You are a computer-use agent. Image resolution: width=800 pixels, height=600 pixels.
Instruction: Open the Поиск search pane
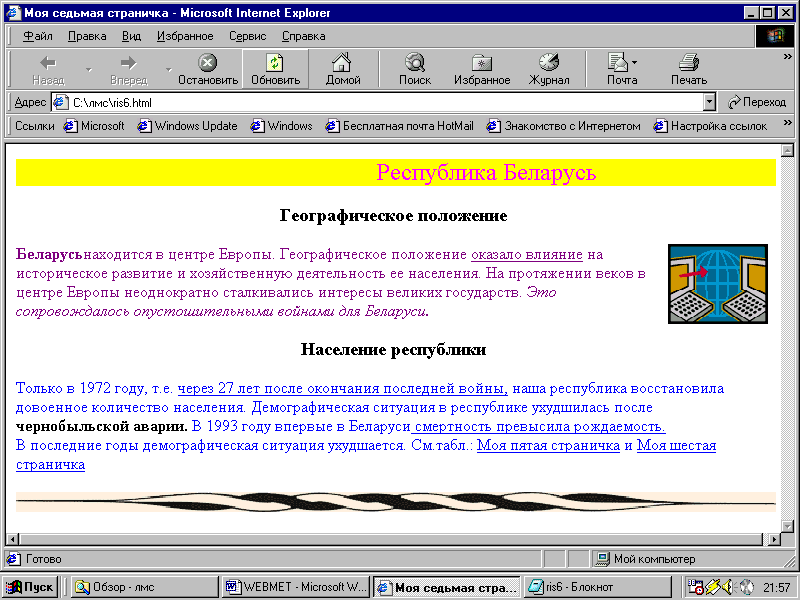(x=415, y=69)
